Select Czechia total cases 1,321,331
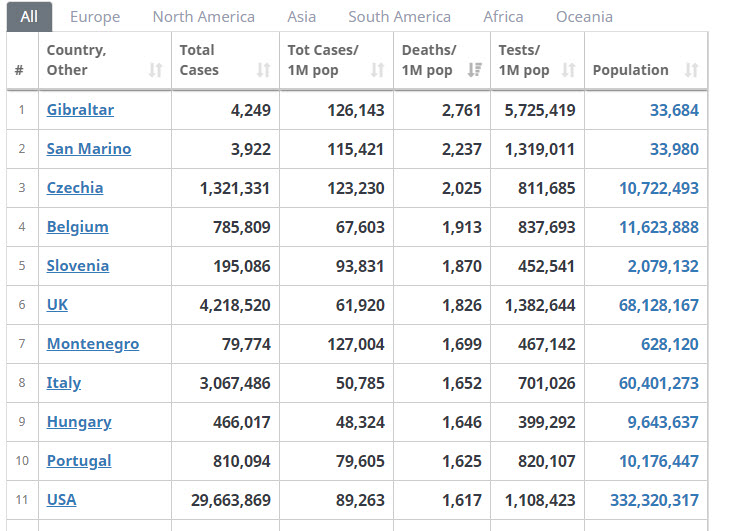Viewport: 730px width, 531px height. 235,188
